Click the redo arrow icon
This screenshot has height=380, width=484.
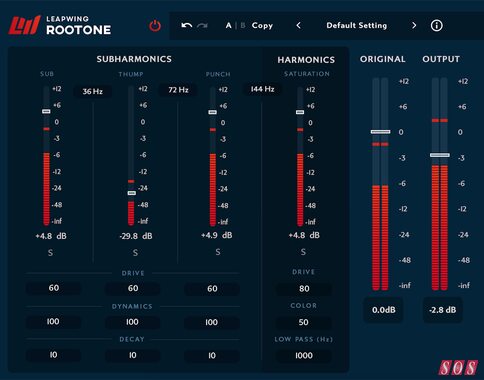click(x=202, y=25)
